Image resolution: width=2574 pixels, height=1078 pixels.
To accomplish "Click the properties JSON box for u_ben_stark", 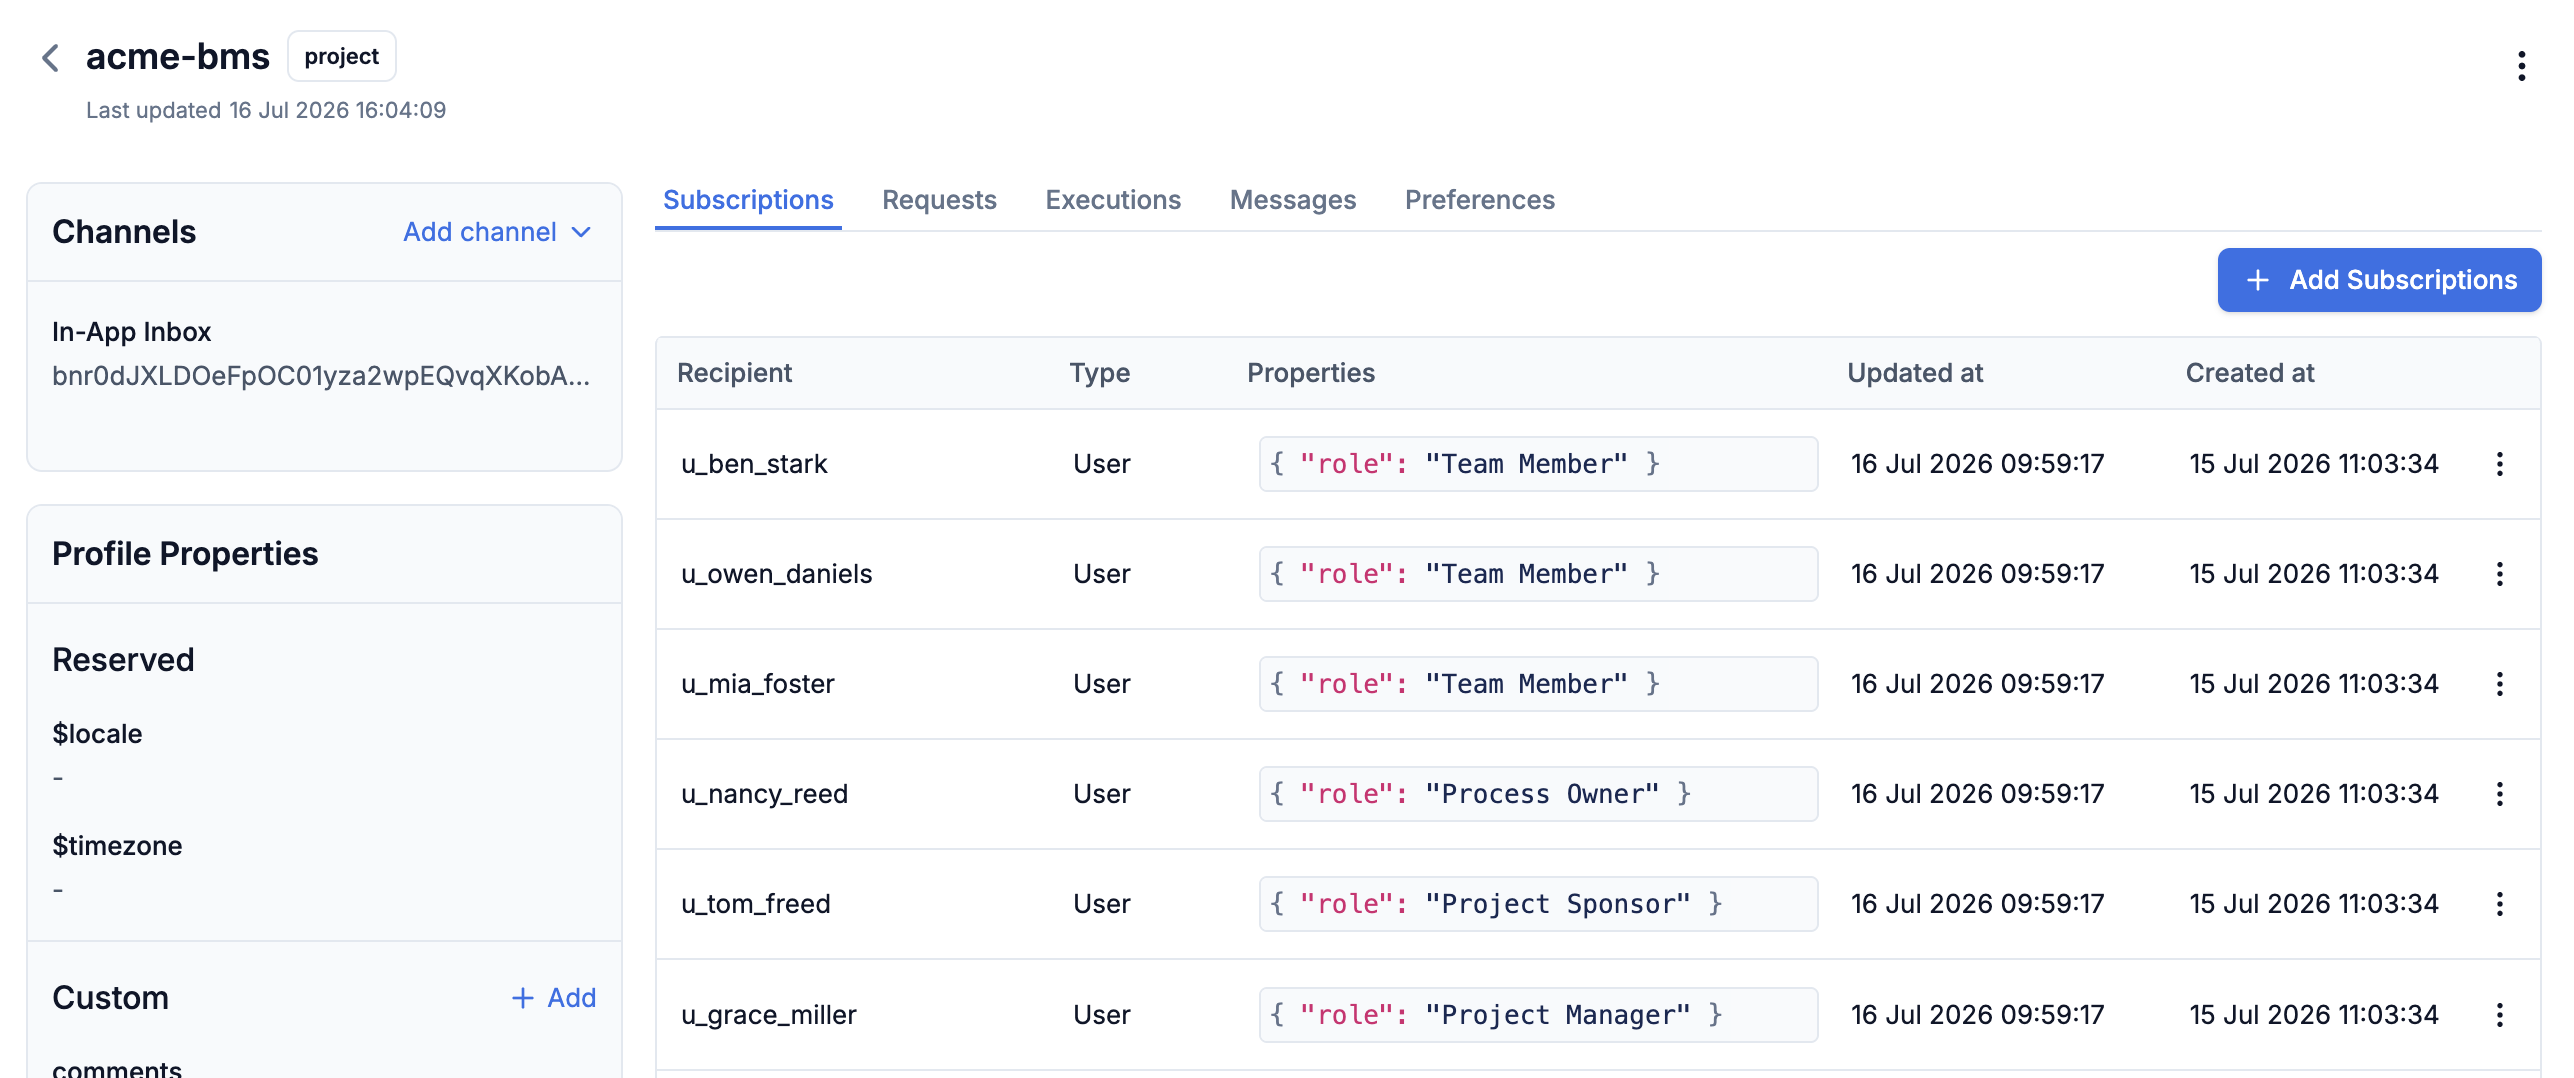I will tap(1538, 464).
